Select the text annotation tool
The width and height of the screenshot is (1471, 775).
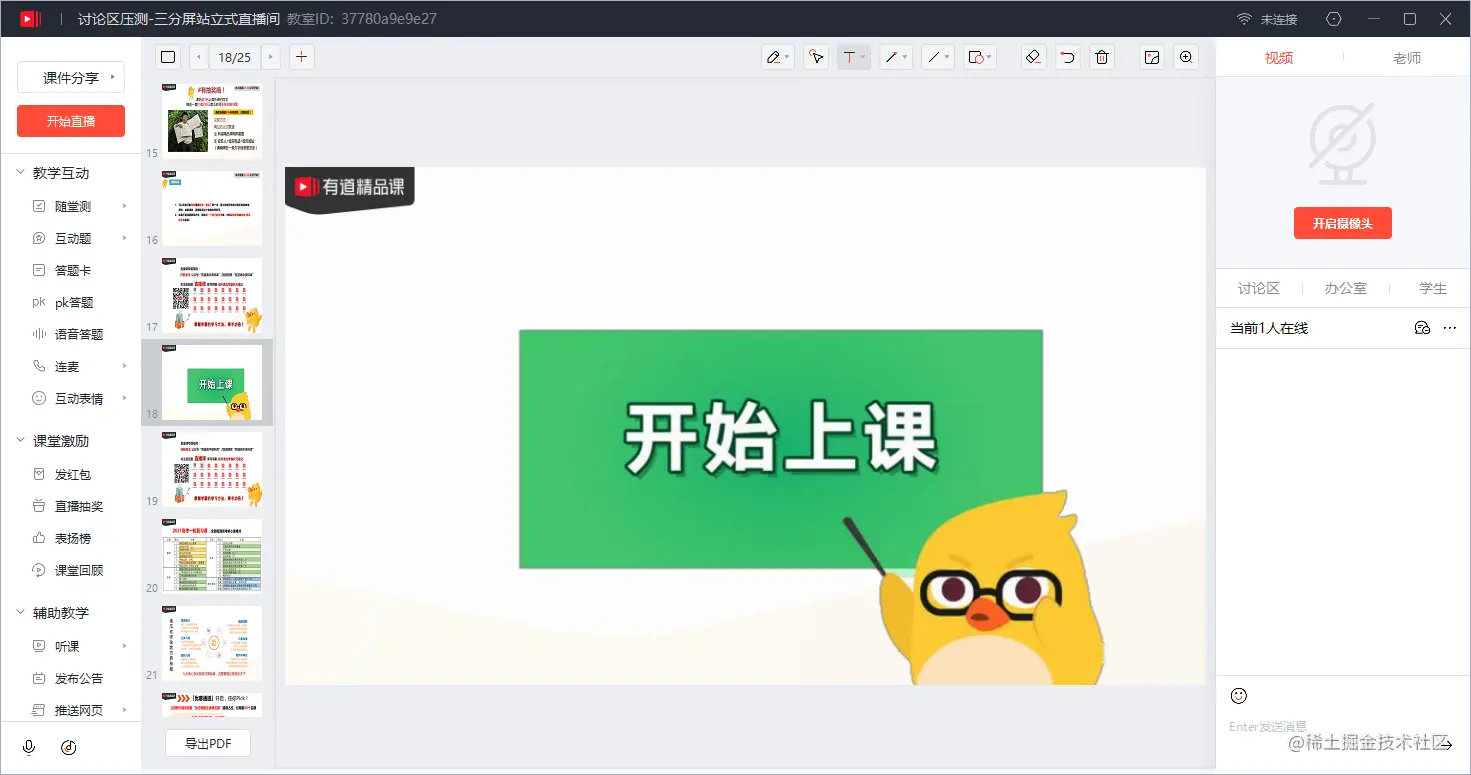pos(849,57)
